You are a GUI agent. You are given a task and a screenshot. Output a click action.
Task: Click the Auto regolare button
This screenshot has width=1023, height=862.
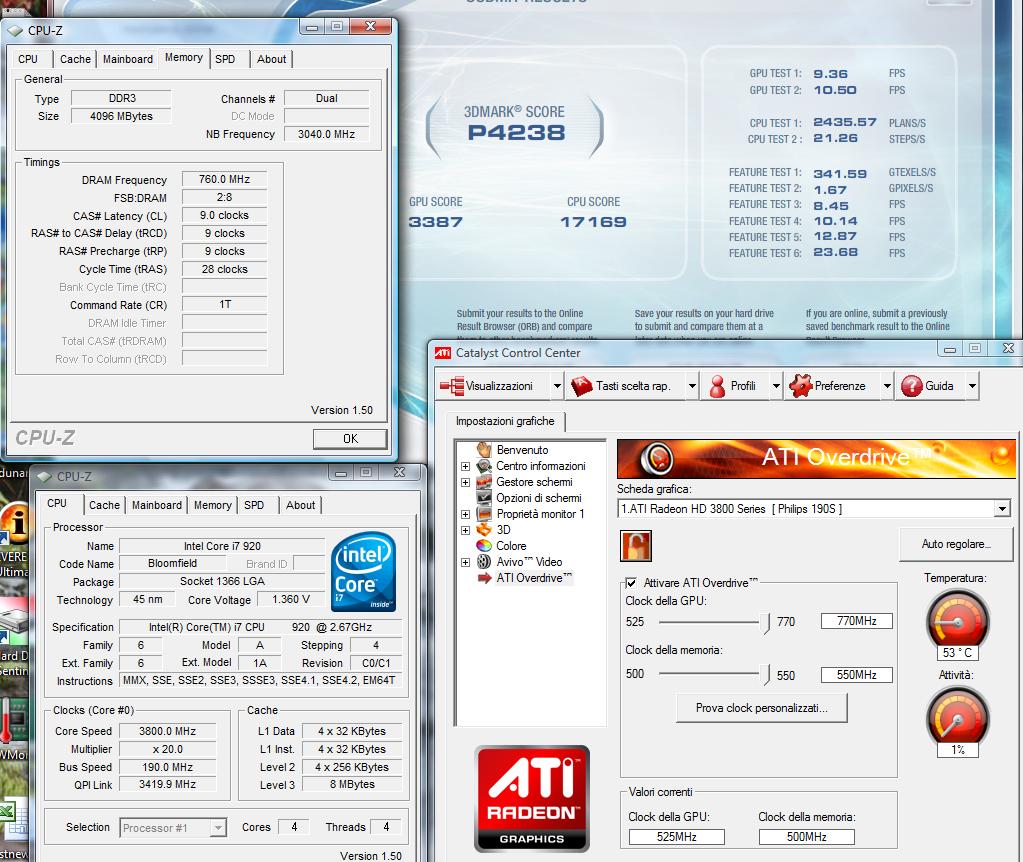[x=956, y=544]
